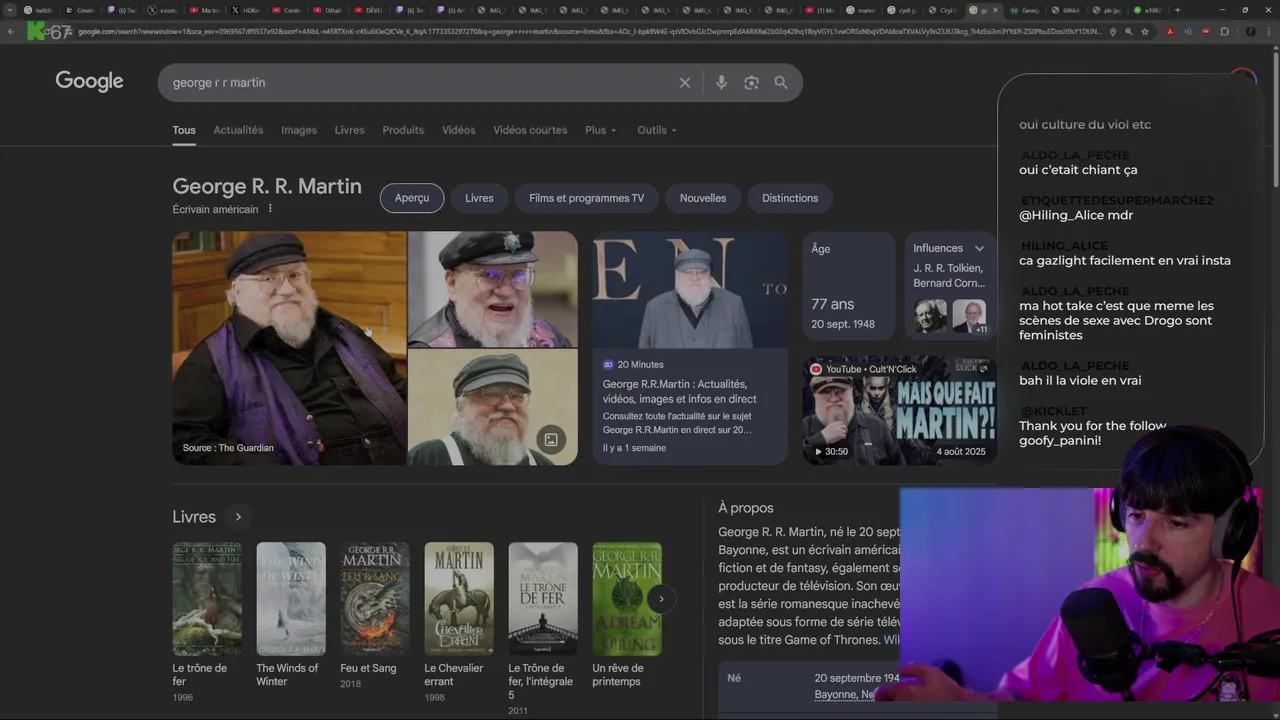Open the Vidéos results tab
This screenshot has width=1280, height=720.
pyautogui.click(x=459, y=130)
